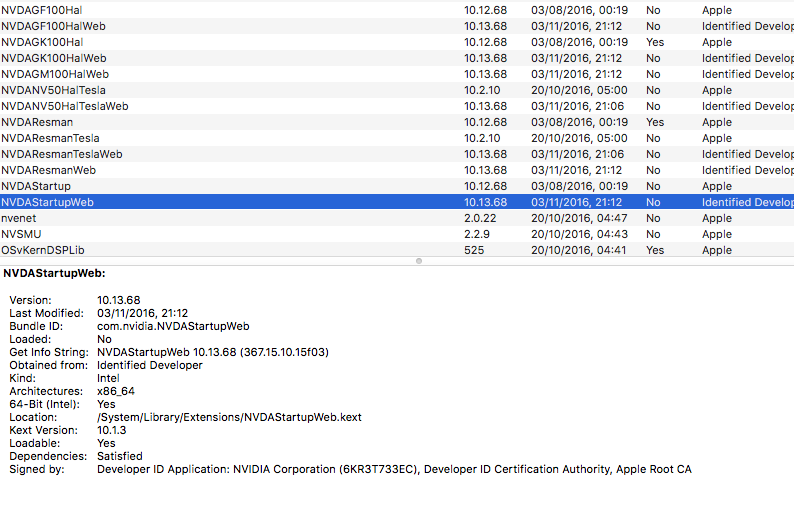The width and height of the screenshot is (794, 510).
Task: Click Last Modified value in details
Action: [143, 313]
